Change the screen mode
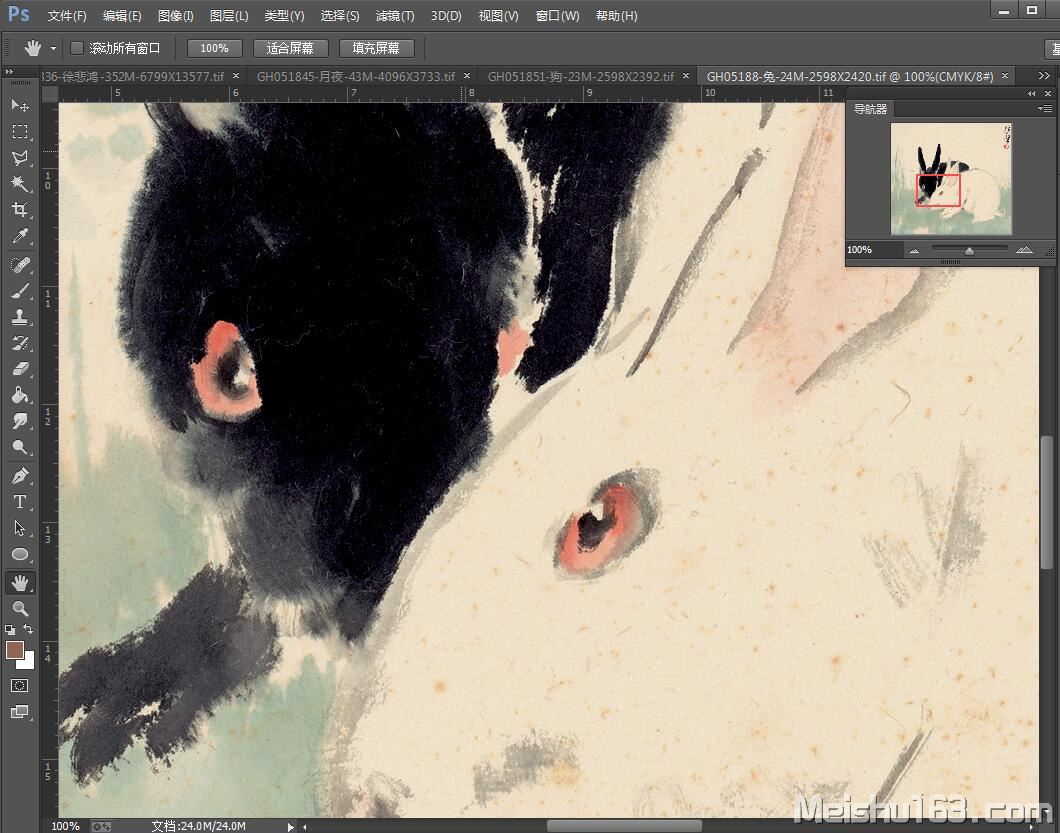The width and height of the screenshot is (1060, 833). (20, 711)
